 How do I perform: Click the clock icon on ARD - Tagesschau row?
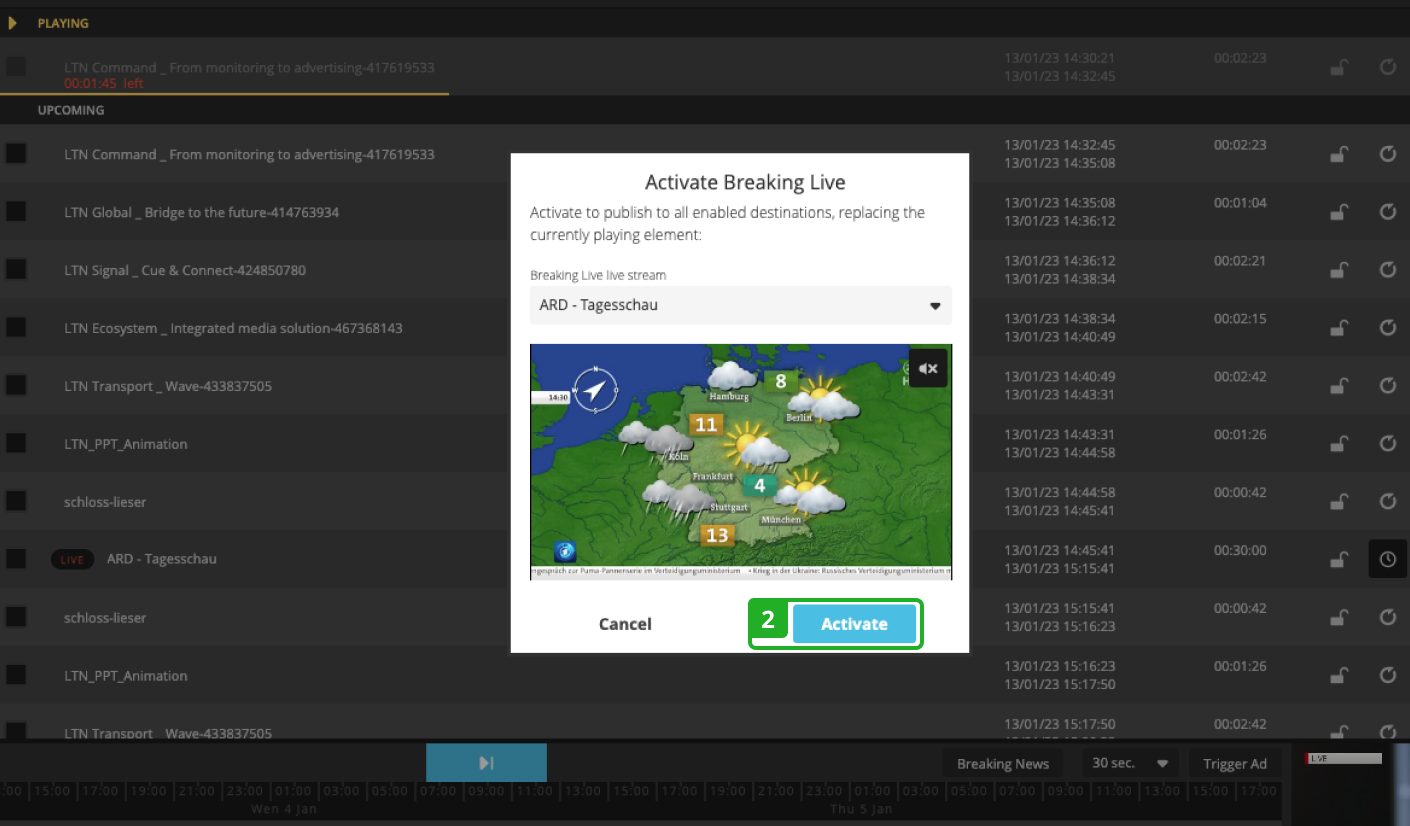[1387, 559]
